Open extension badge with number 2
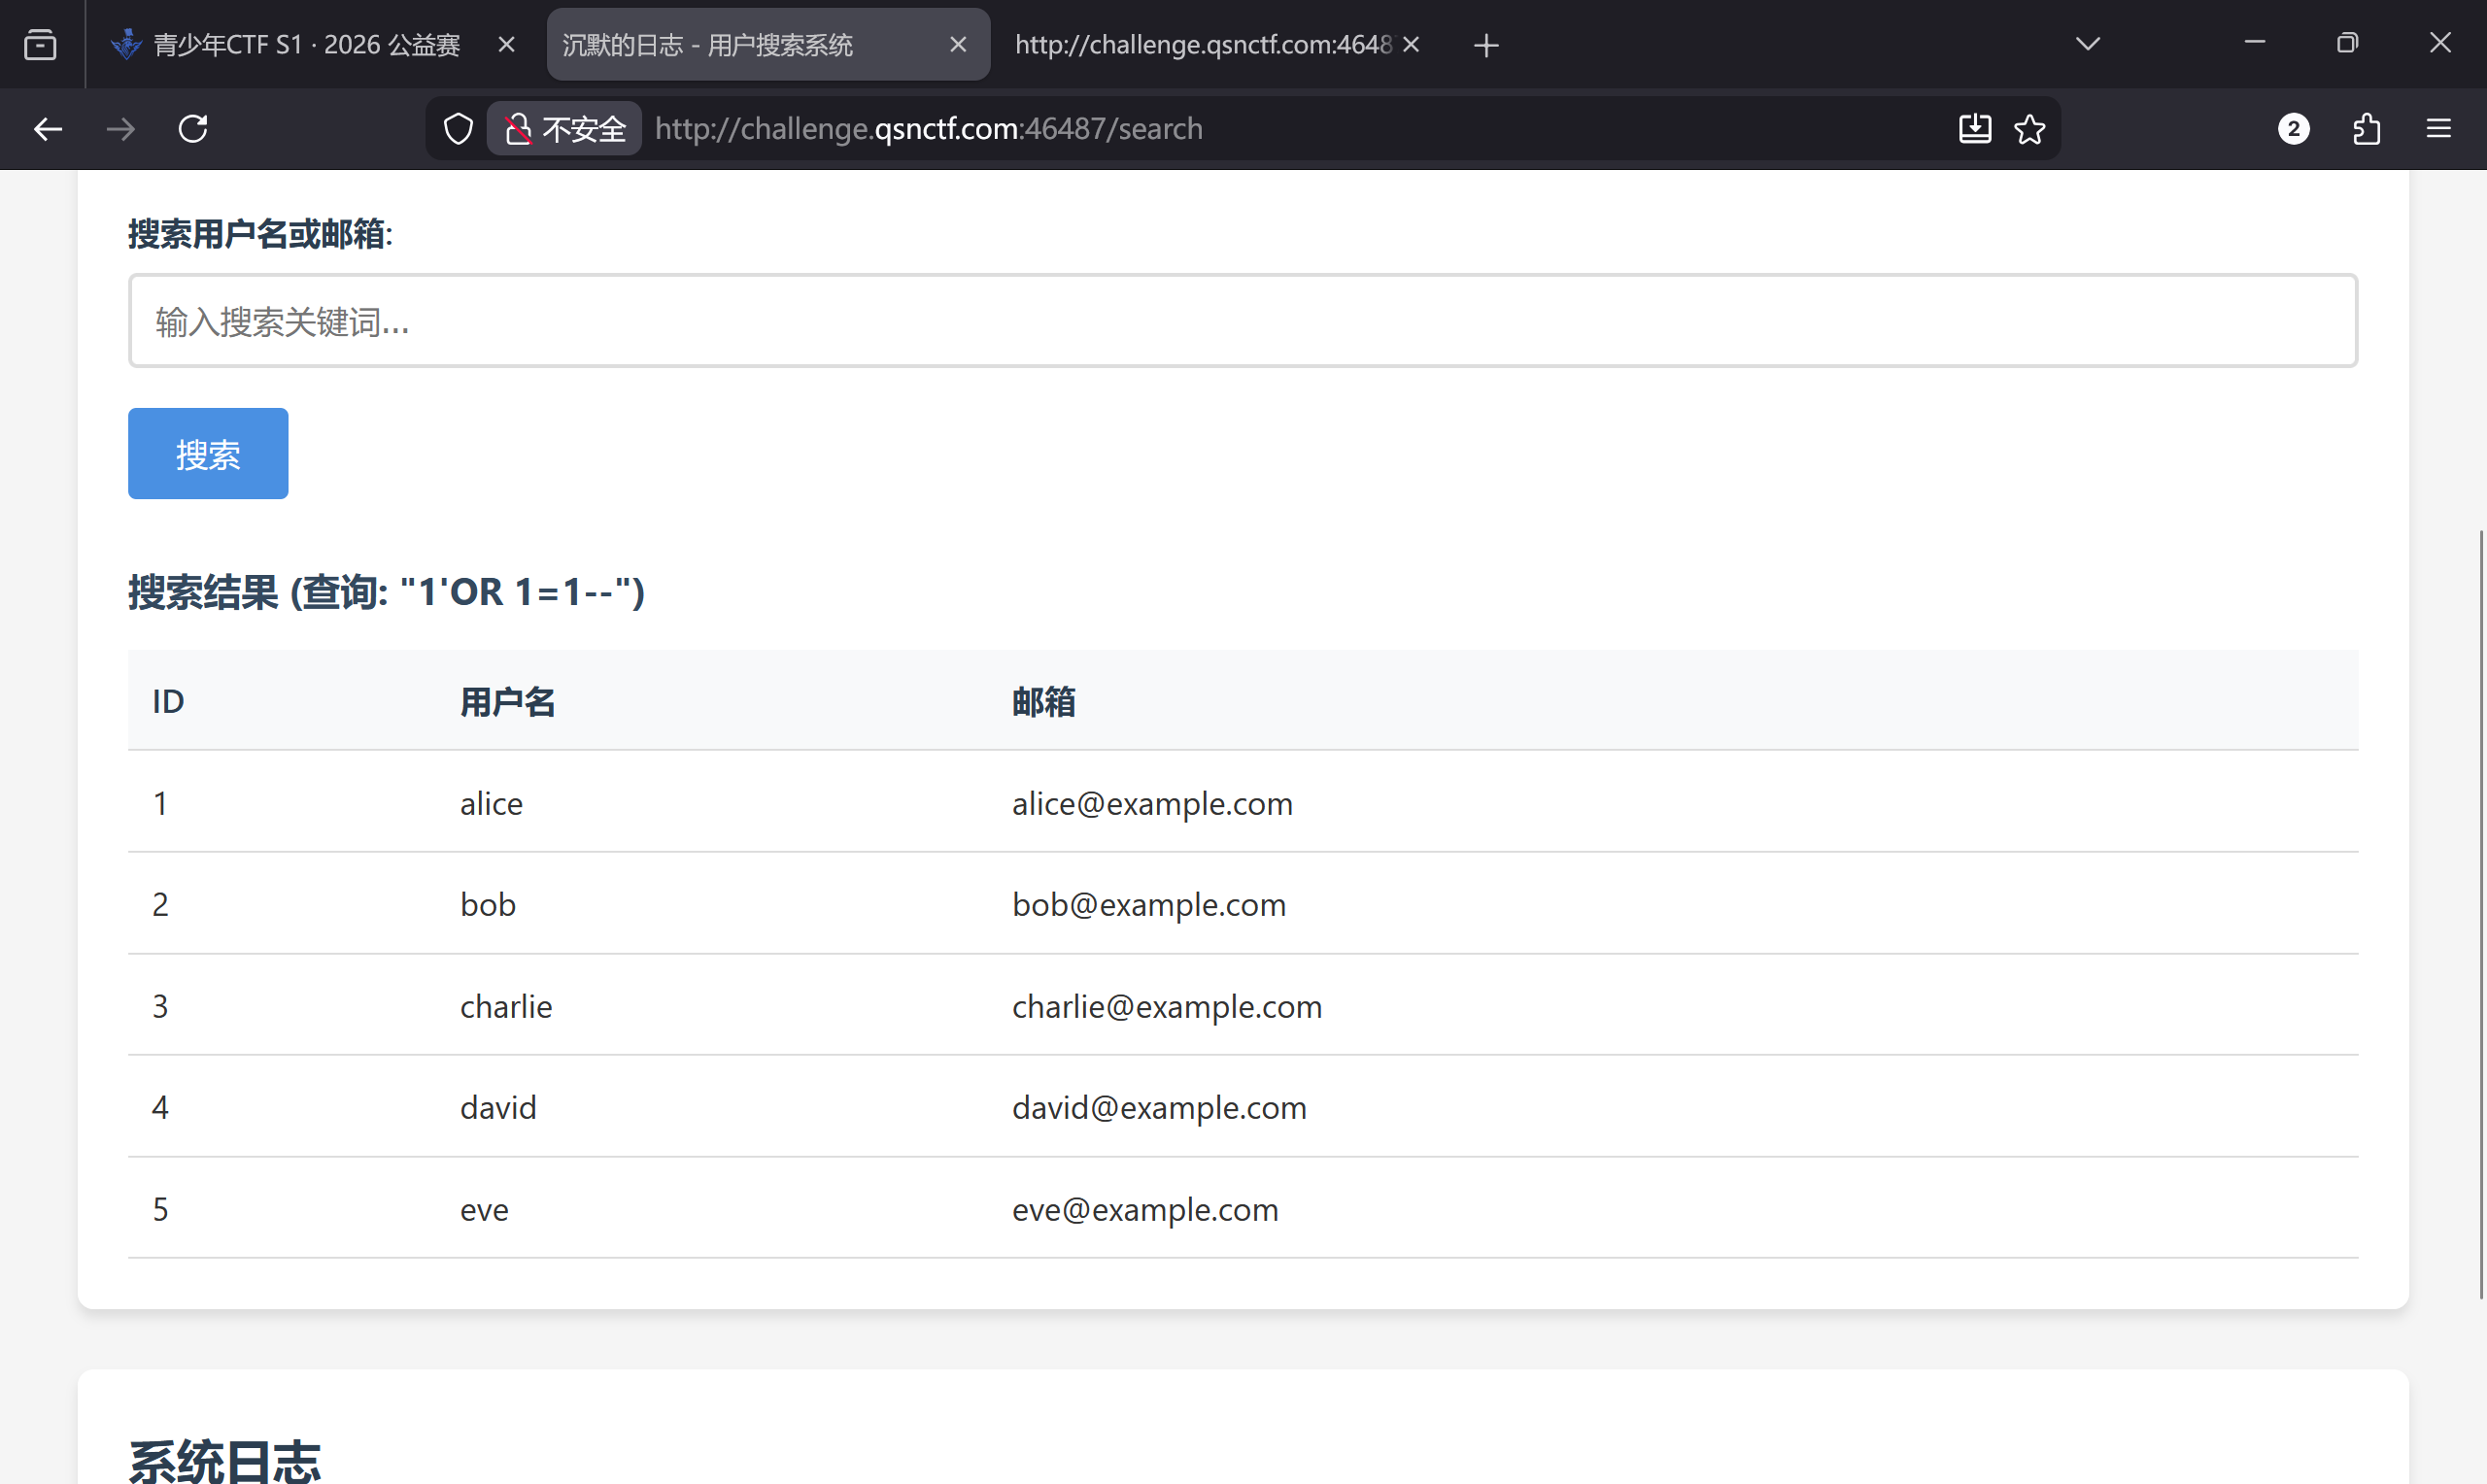The width and height of the screenshot is (2487, 1484). tap(2293, 129)
